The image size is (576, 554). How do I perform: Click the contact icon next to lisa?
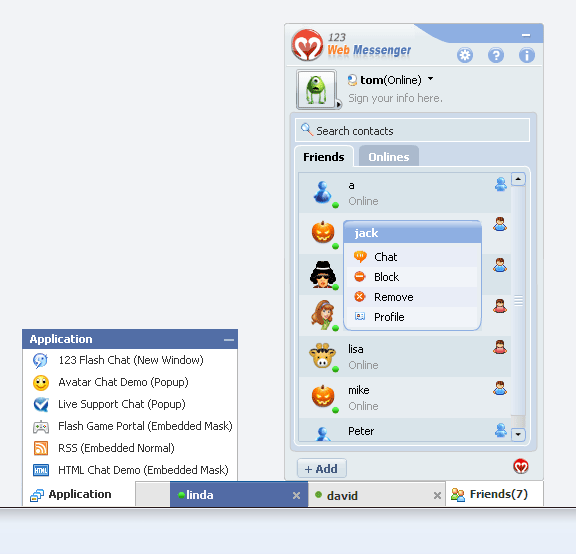500,347
